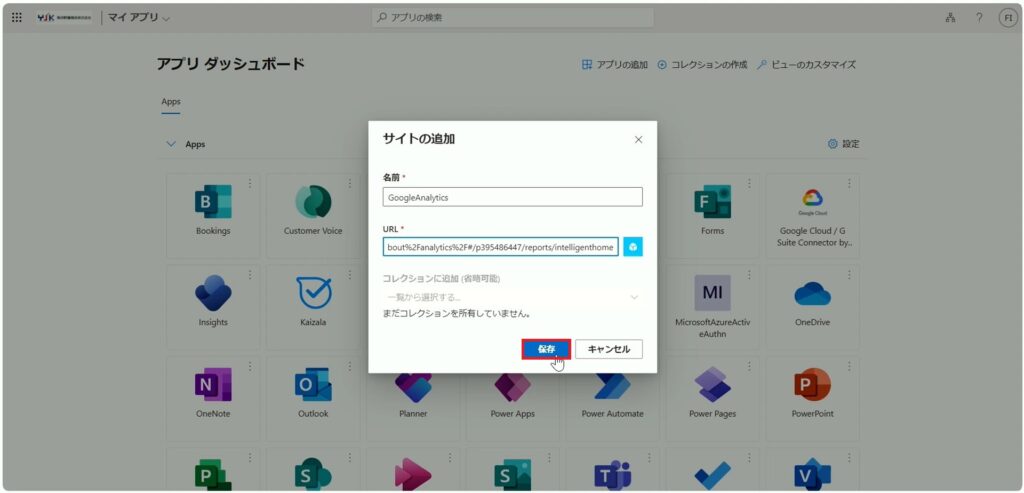The image size is (1024, 493).
Task: Open the PowerPoint app icon
Action: pyautogui.click(x=812, y=385)
